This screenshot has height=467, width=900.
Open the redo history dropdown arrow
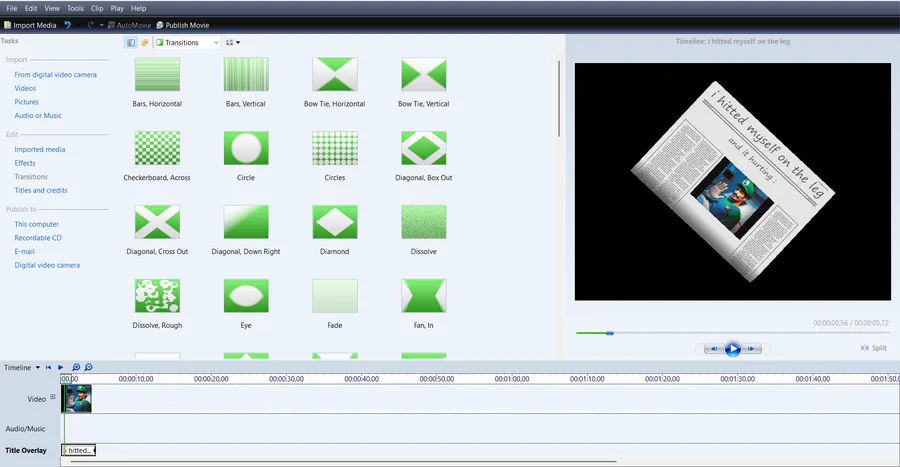point(102,25)
